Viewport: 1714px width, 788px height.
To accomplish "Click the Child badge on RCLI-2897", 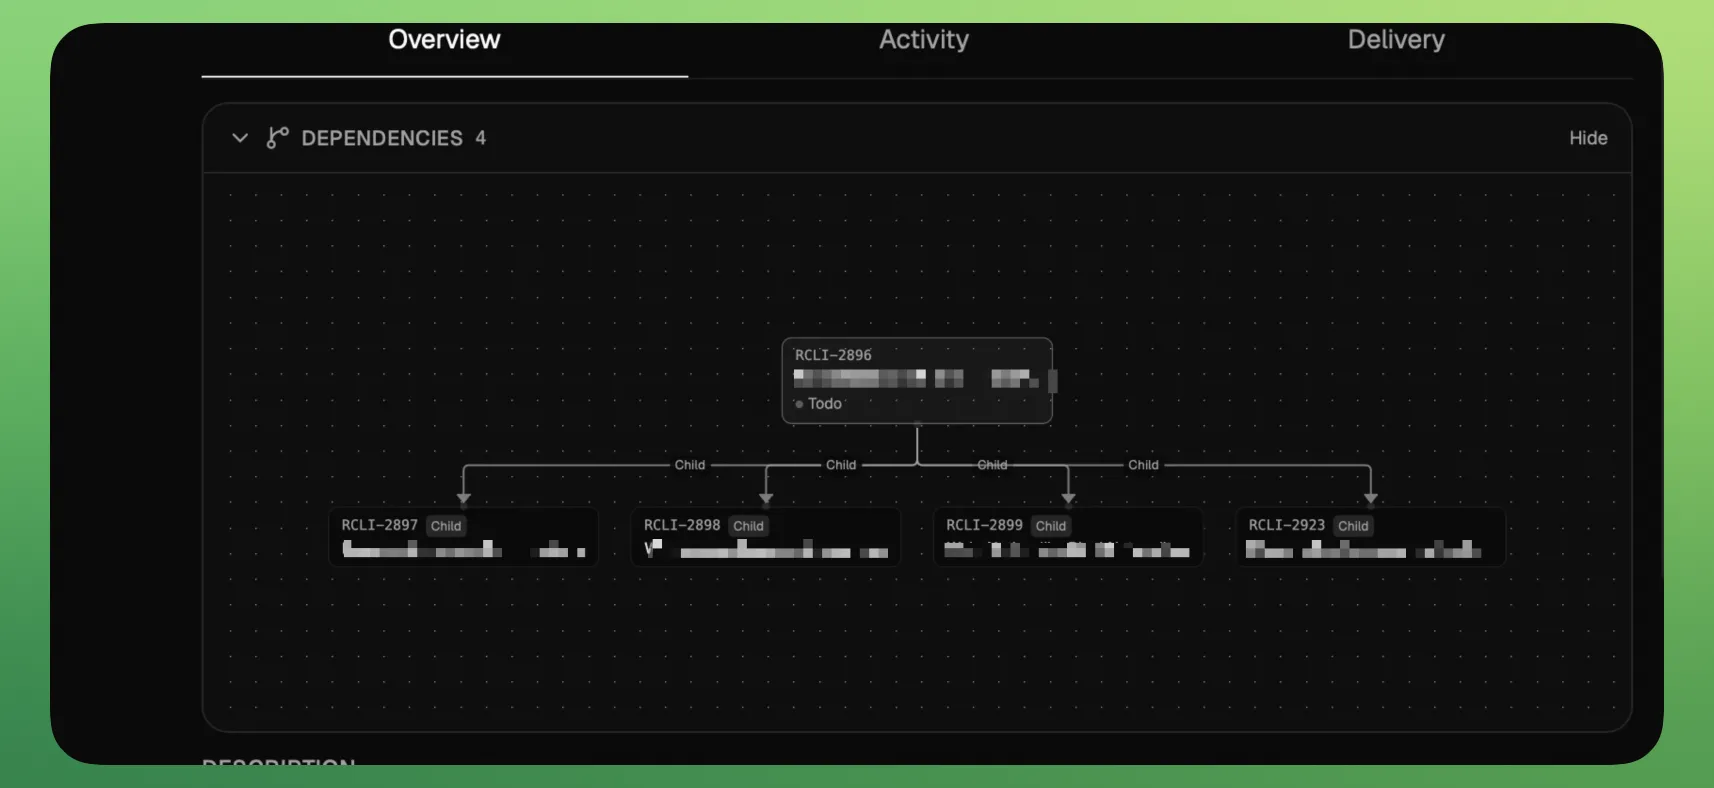I will point(446,526).
